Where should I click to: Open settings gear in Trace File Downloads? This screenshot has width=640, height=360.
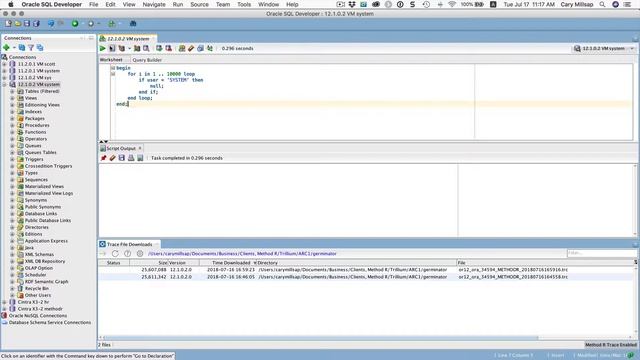coord(140,253)
